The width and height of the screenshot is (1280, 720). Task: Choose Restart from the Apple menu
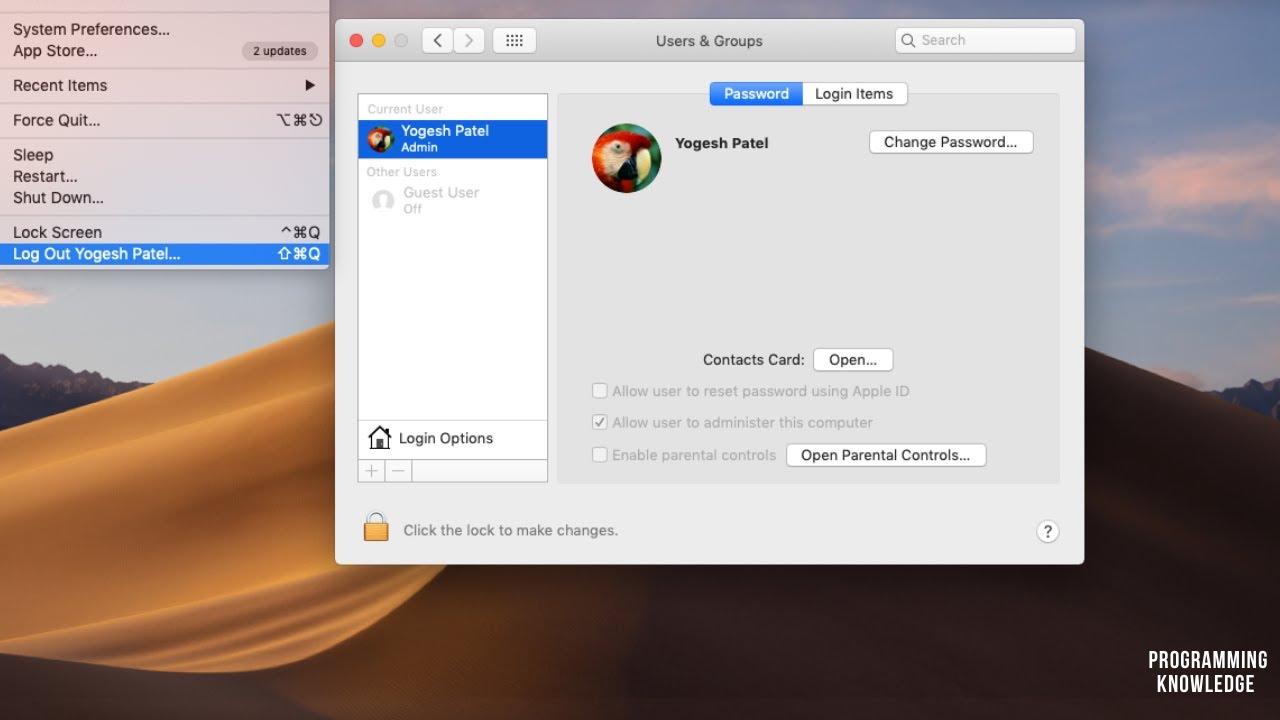pos(164,176)
